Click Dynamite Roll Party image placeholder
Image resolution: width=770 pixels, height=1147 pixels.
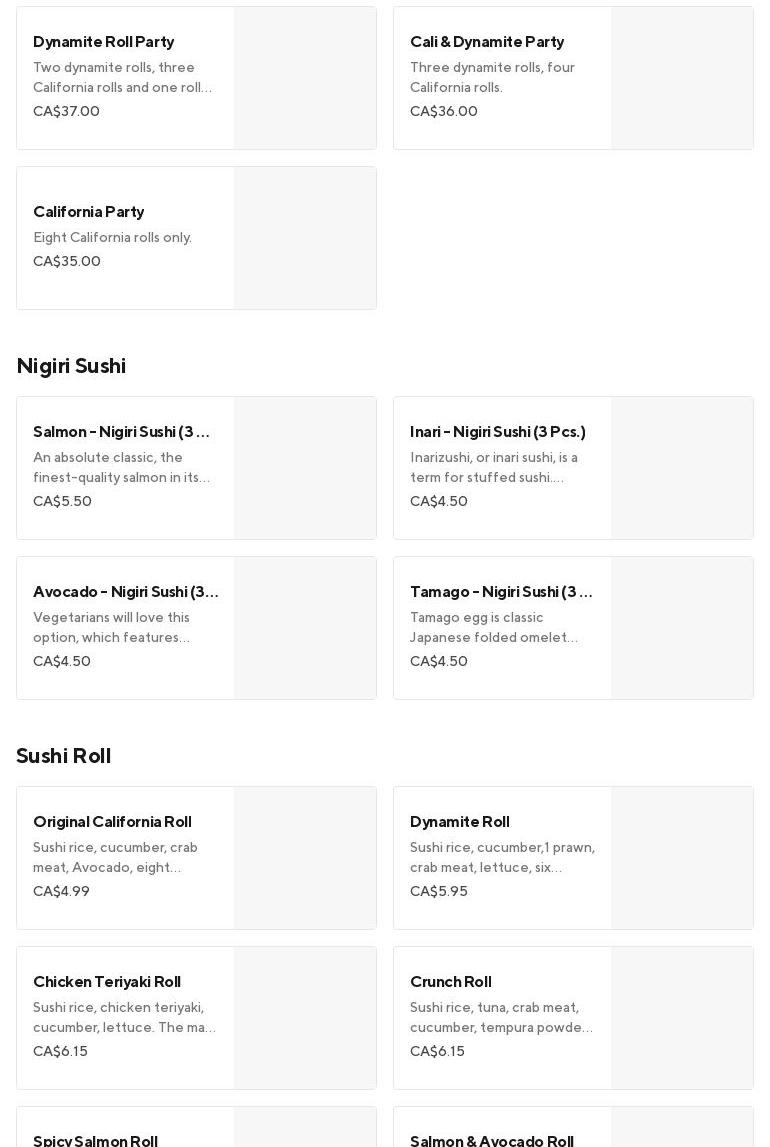point(305,78)
